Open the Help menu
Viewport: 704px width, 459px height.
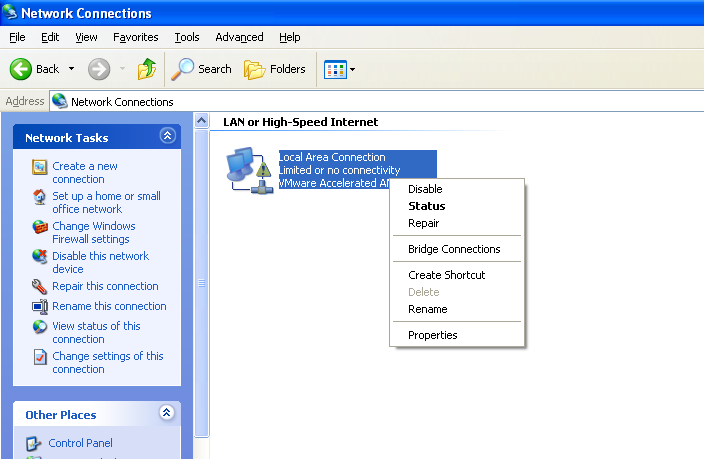(290, 37)
